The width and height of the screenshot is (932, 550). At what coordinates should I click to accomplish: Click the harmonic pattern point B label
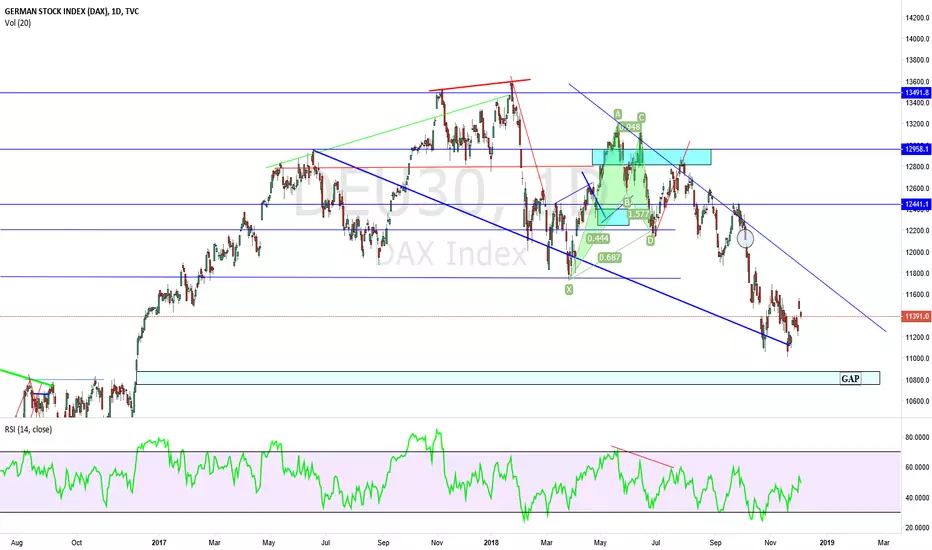point(626,202)
